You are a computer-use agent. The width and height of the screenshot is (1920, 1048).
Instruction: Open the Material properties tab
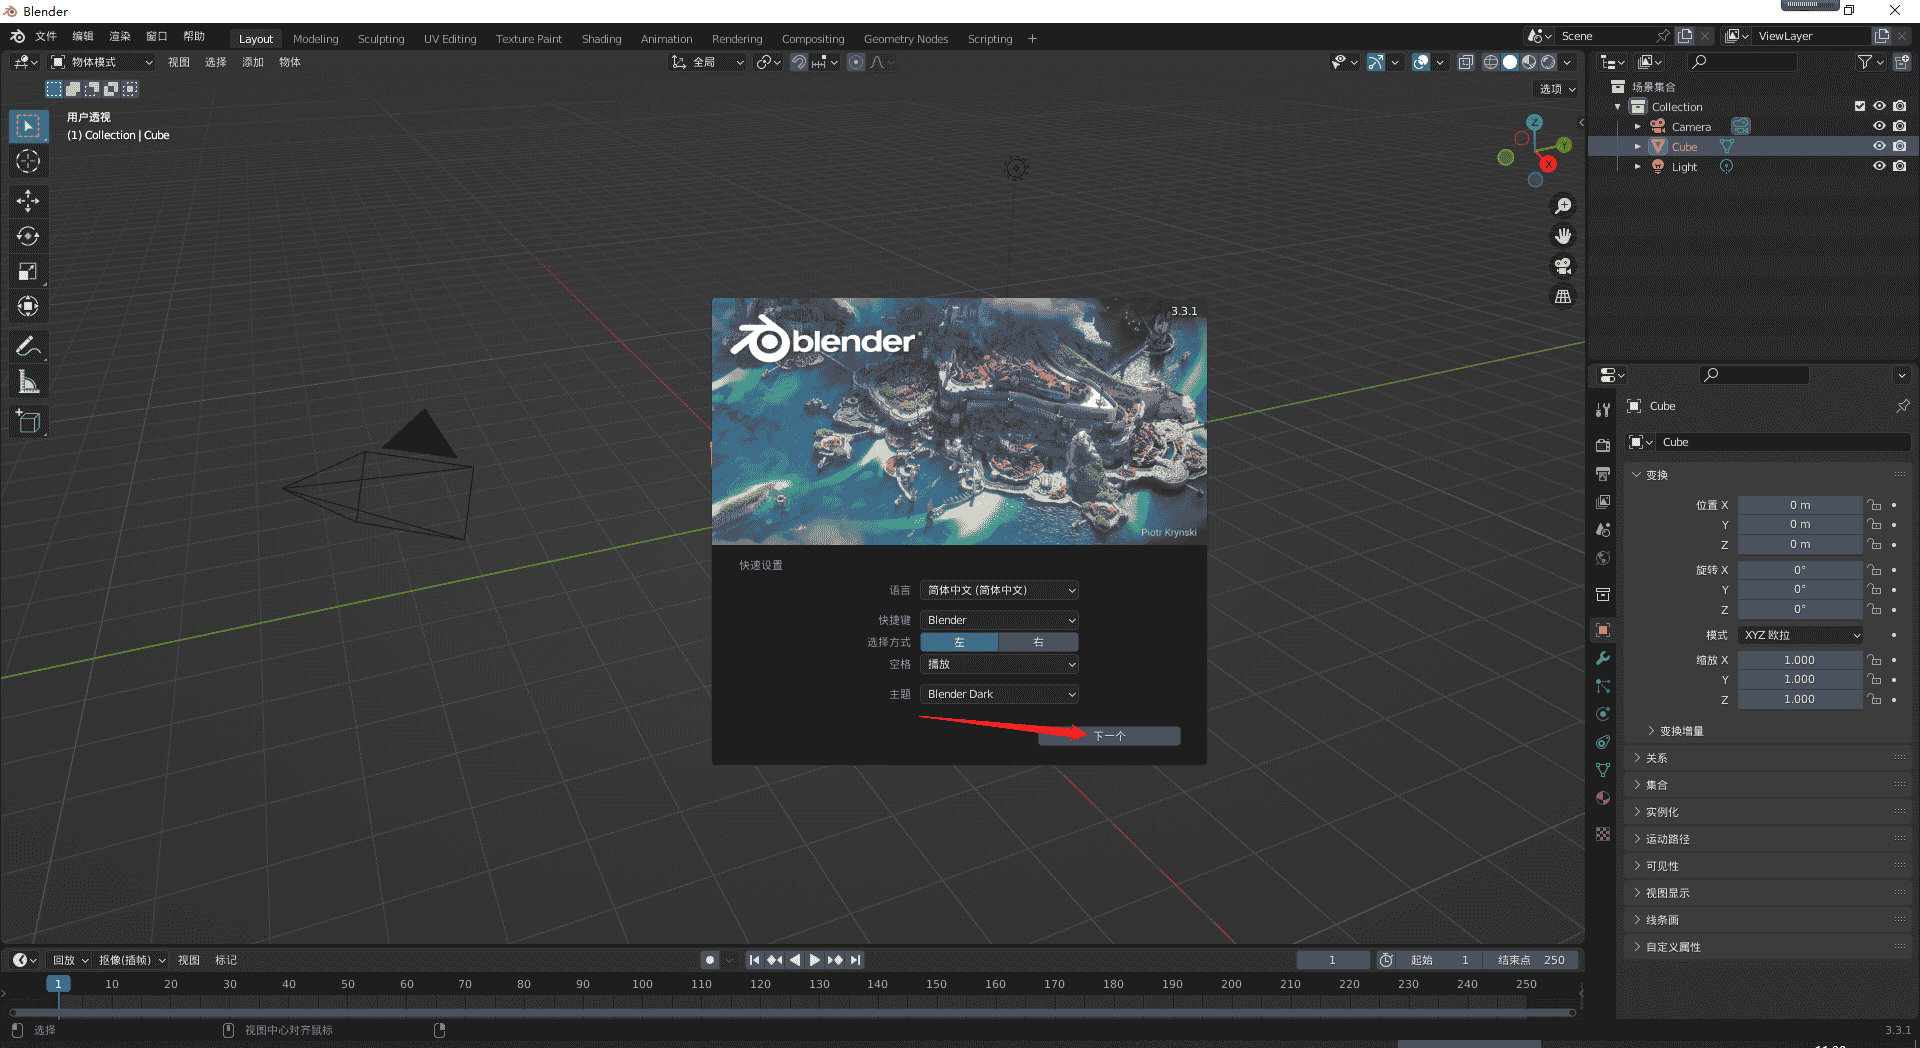[x=1603, y=798]
